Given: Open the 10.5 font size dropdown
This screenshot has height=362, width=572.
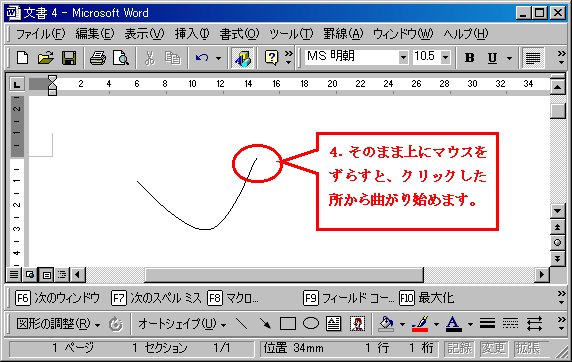Looking at the screenshot, I should pos(445,58).
